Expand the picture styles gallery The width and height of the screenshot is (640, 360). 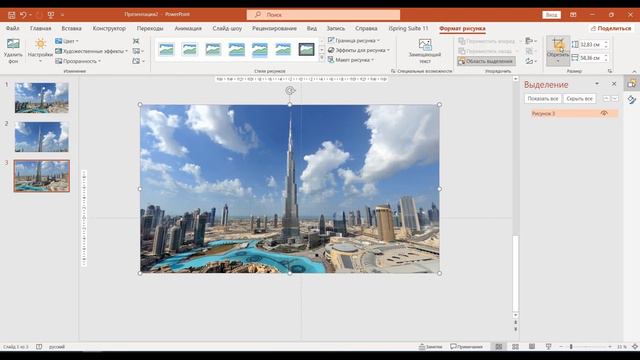pos(322,59)
